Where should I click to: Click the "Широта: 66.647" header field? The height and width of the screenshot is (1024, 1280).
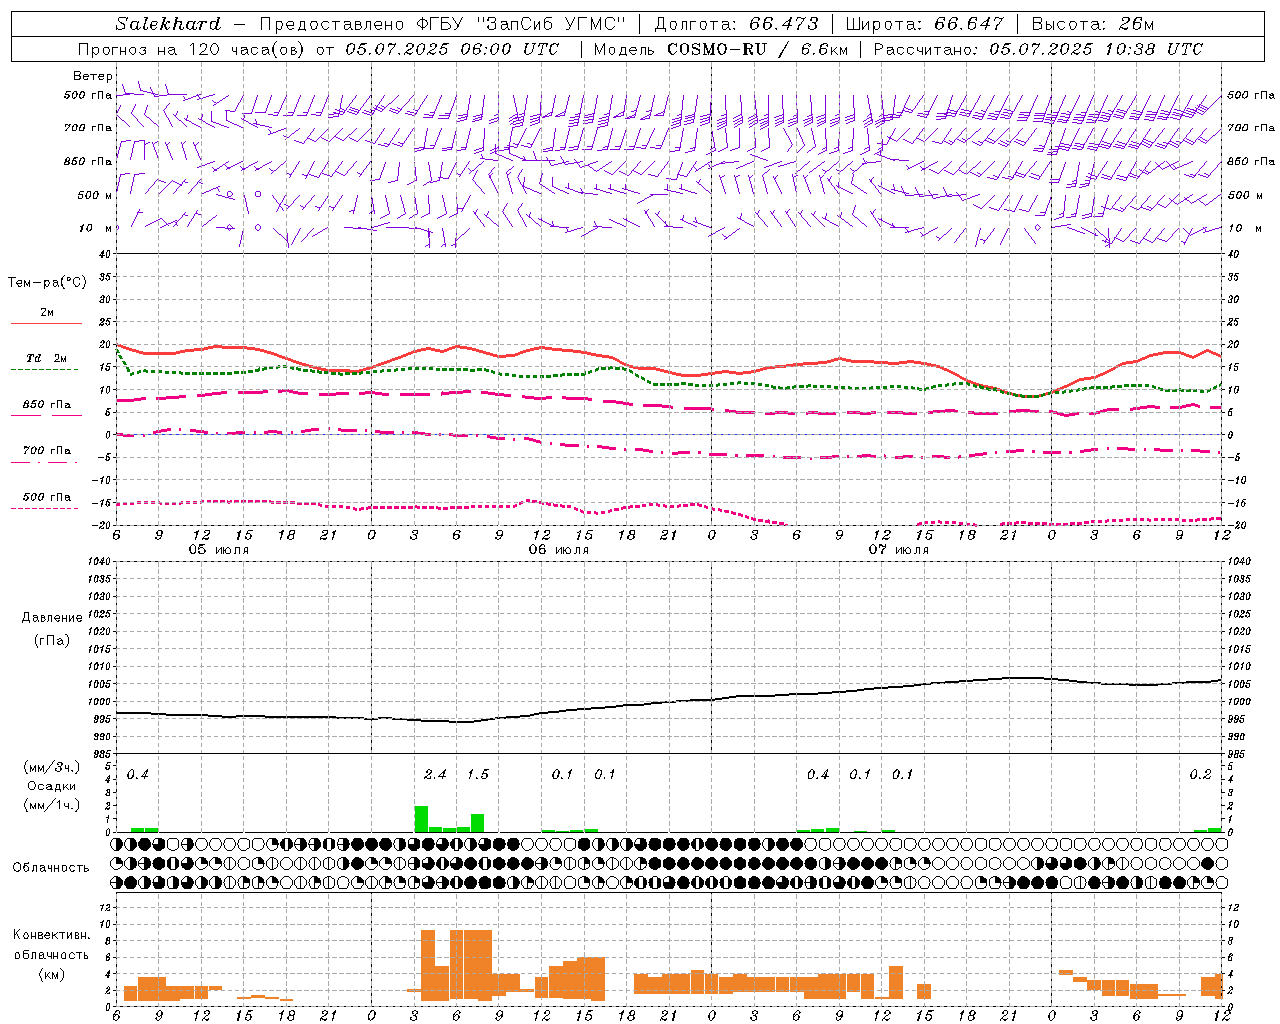[924, 24]
